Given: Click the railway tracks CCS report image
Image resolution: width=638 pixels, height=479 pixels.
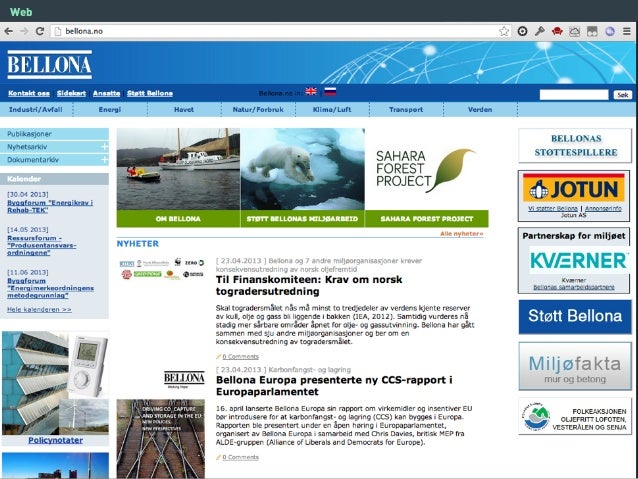Looking at the screenshot, I should [161, 439].
